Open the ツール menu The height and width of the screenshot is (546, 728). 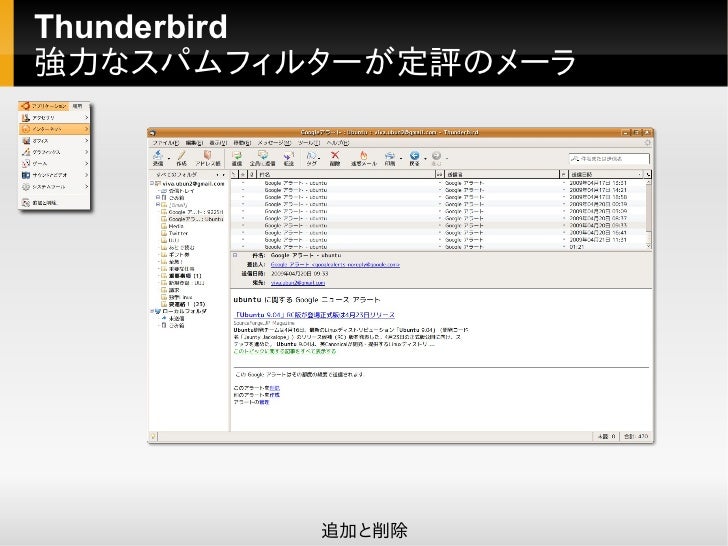click(x=309, y=143)
